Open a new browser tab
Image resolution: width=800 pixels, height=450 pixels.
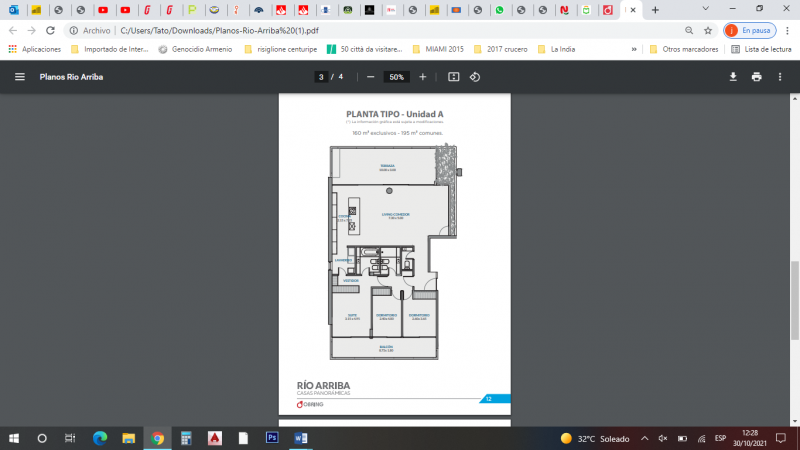[655, 10]
